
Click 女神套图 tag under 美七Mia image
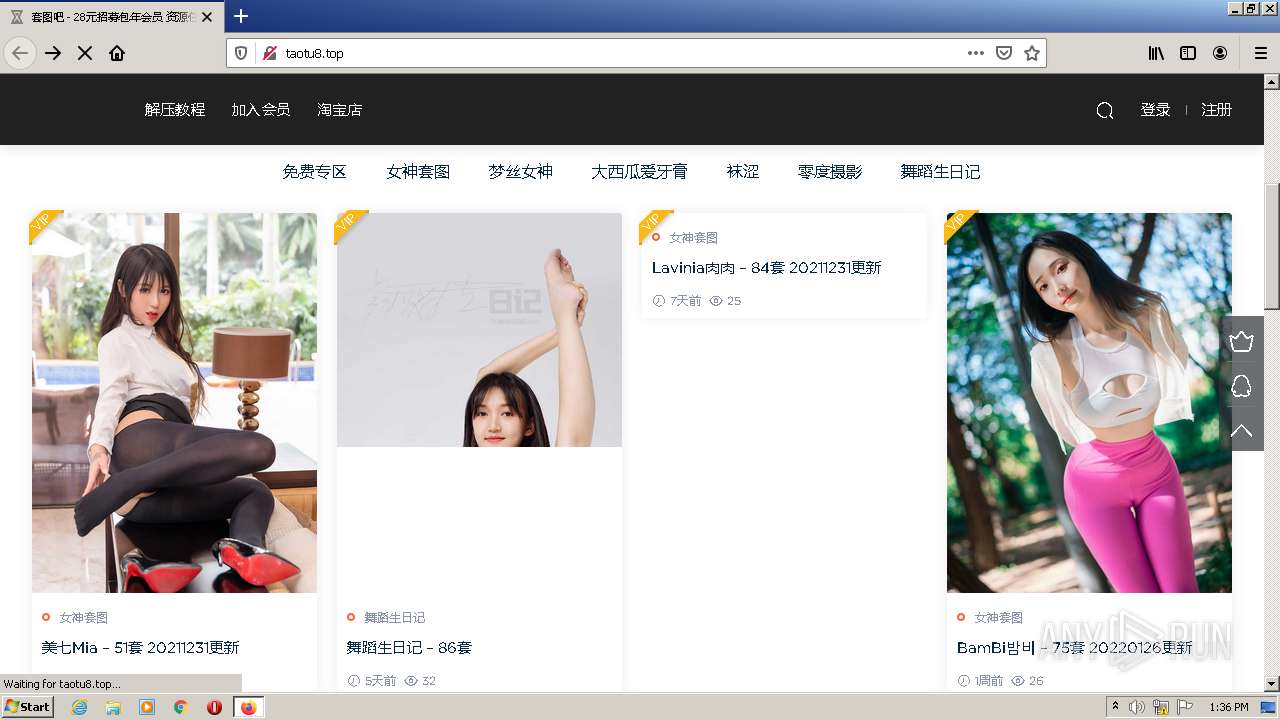click(83, 618)
